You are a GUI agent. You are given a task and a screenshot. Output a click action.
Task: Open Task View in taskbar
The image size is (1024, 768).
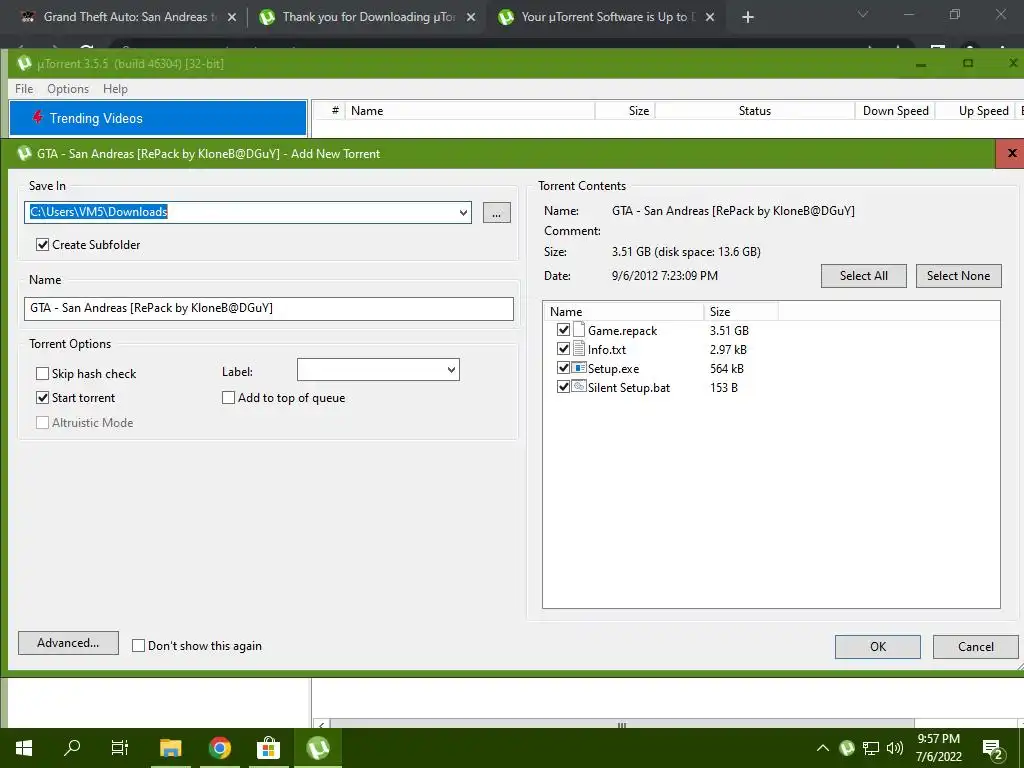120,748
